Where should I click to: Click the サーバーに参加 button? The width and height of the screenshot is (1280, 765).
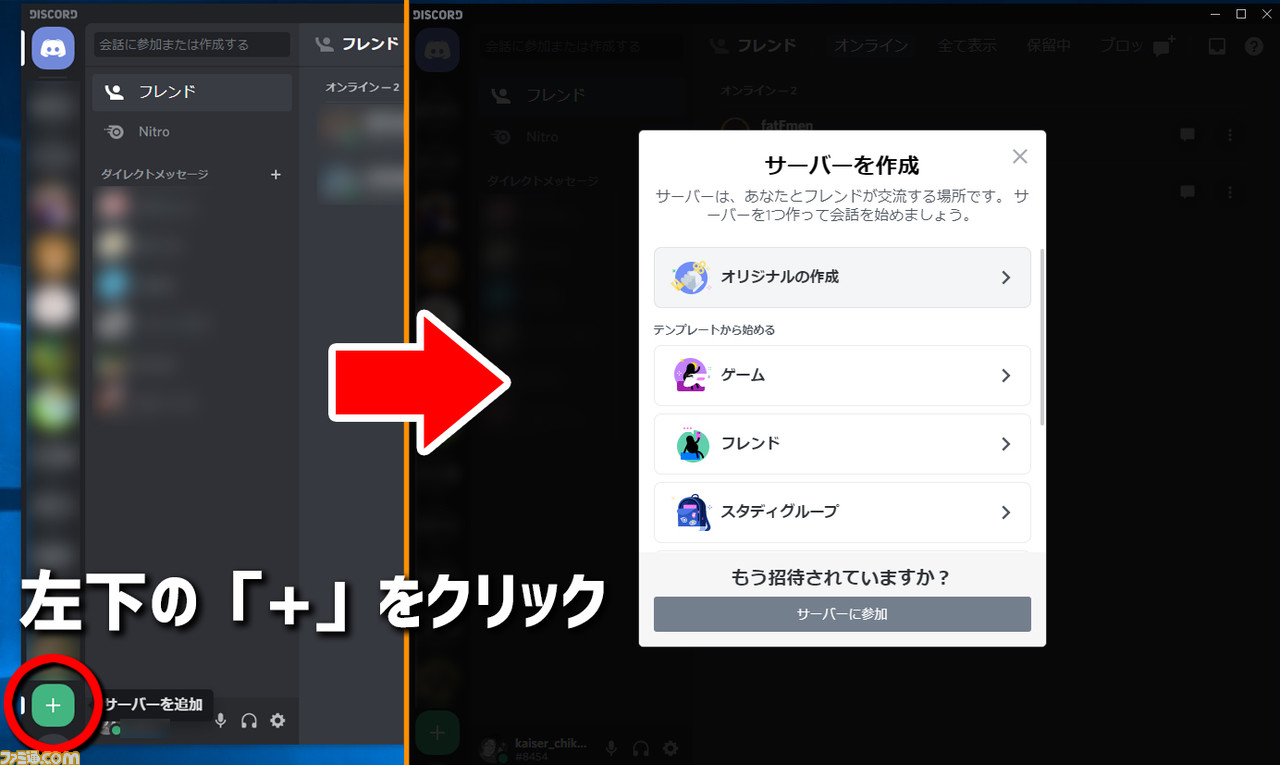(x=841, y=614)
